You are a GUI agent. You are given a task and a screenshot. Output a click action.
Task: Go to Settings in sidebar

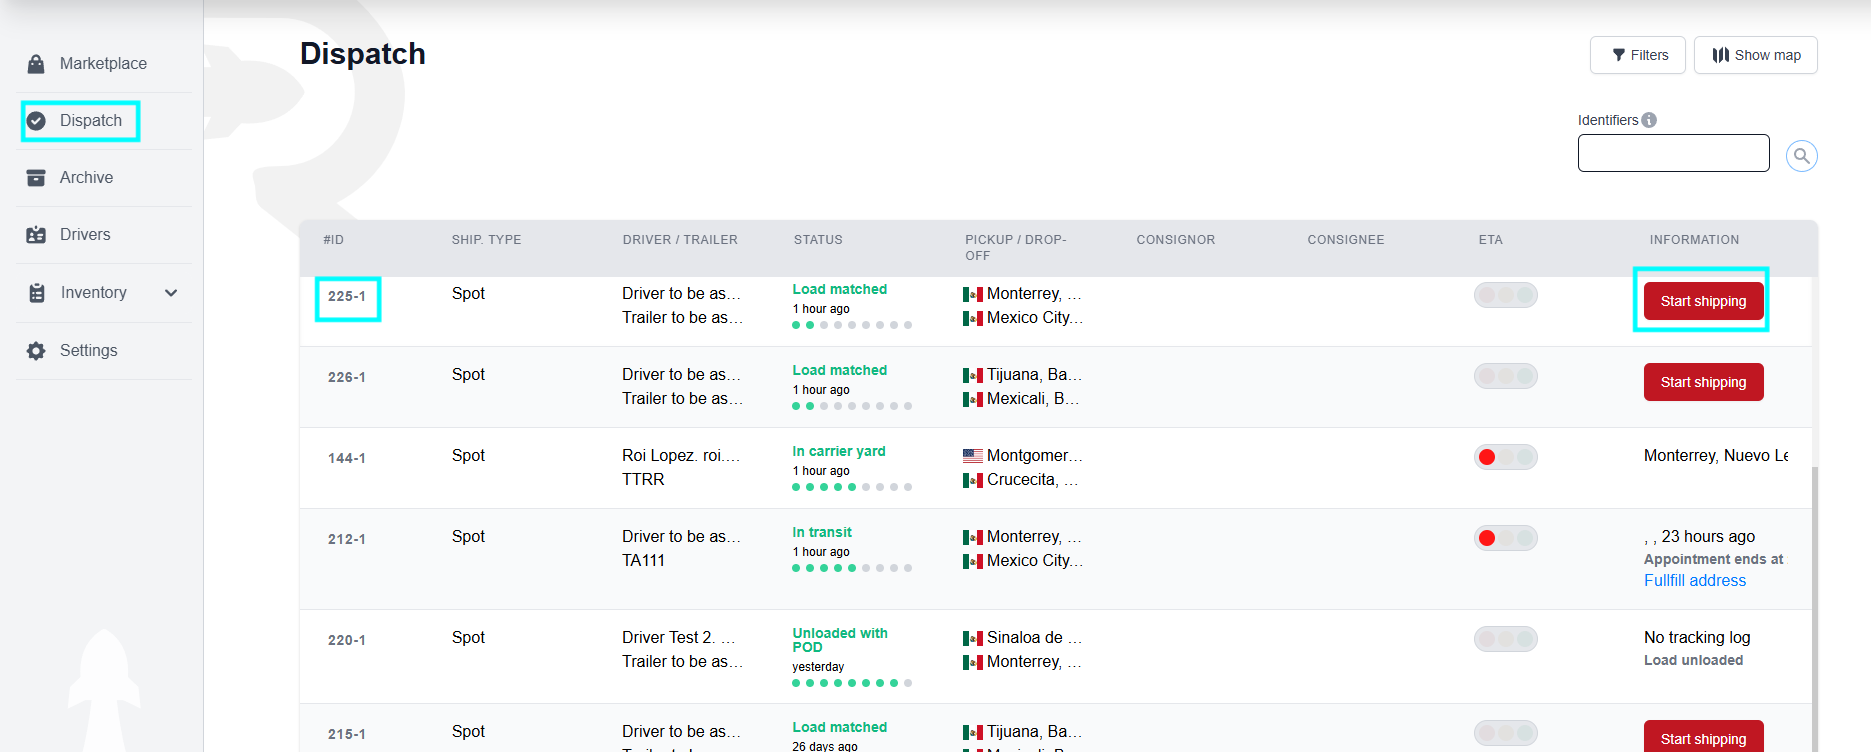(x=89, y=351)
